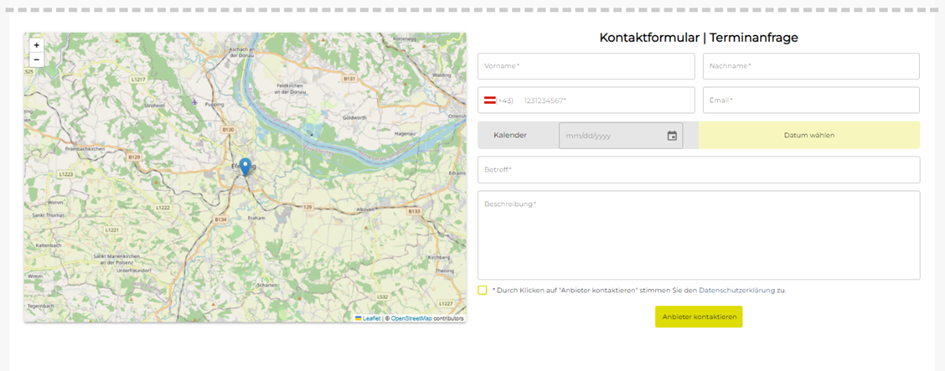Select the Austrian flag country code
This screenshot has width=945, height=371.
pyautogui.click(x=490, y=101)
